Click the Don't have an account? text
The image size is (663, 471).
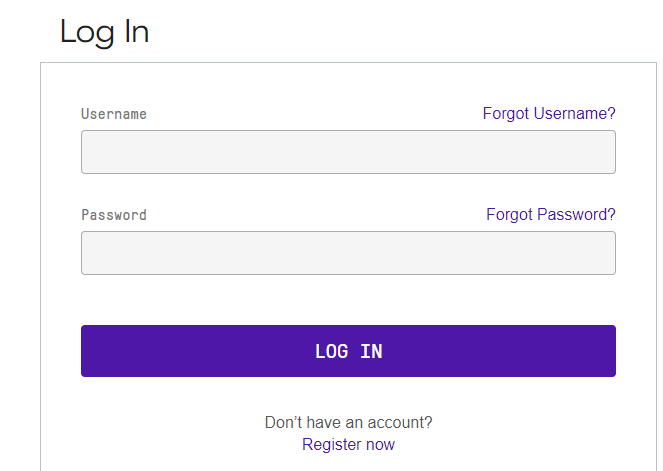click(348, 422)
